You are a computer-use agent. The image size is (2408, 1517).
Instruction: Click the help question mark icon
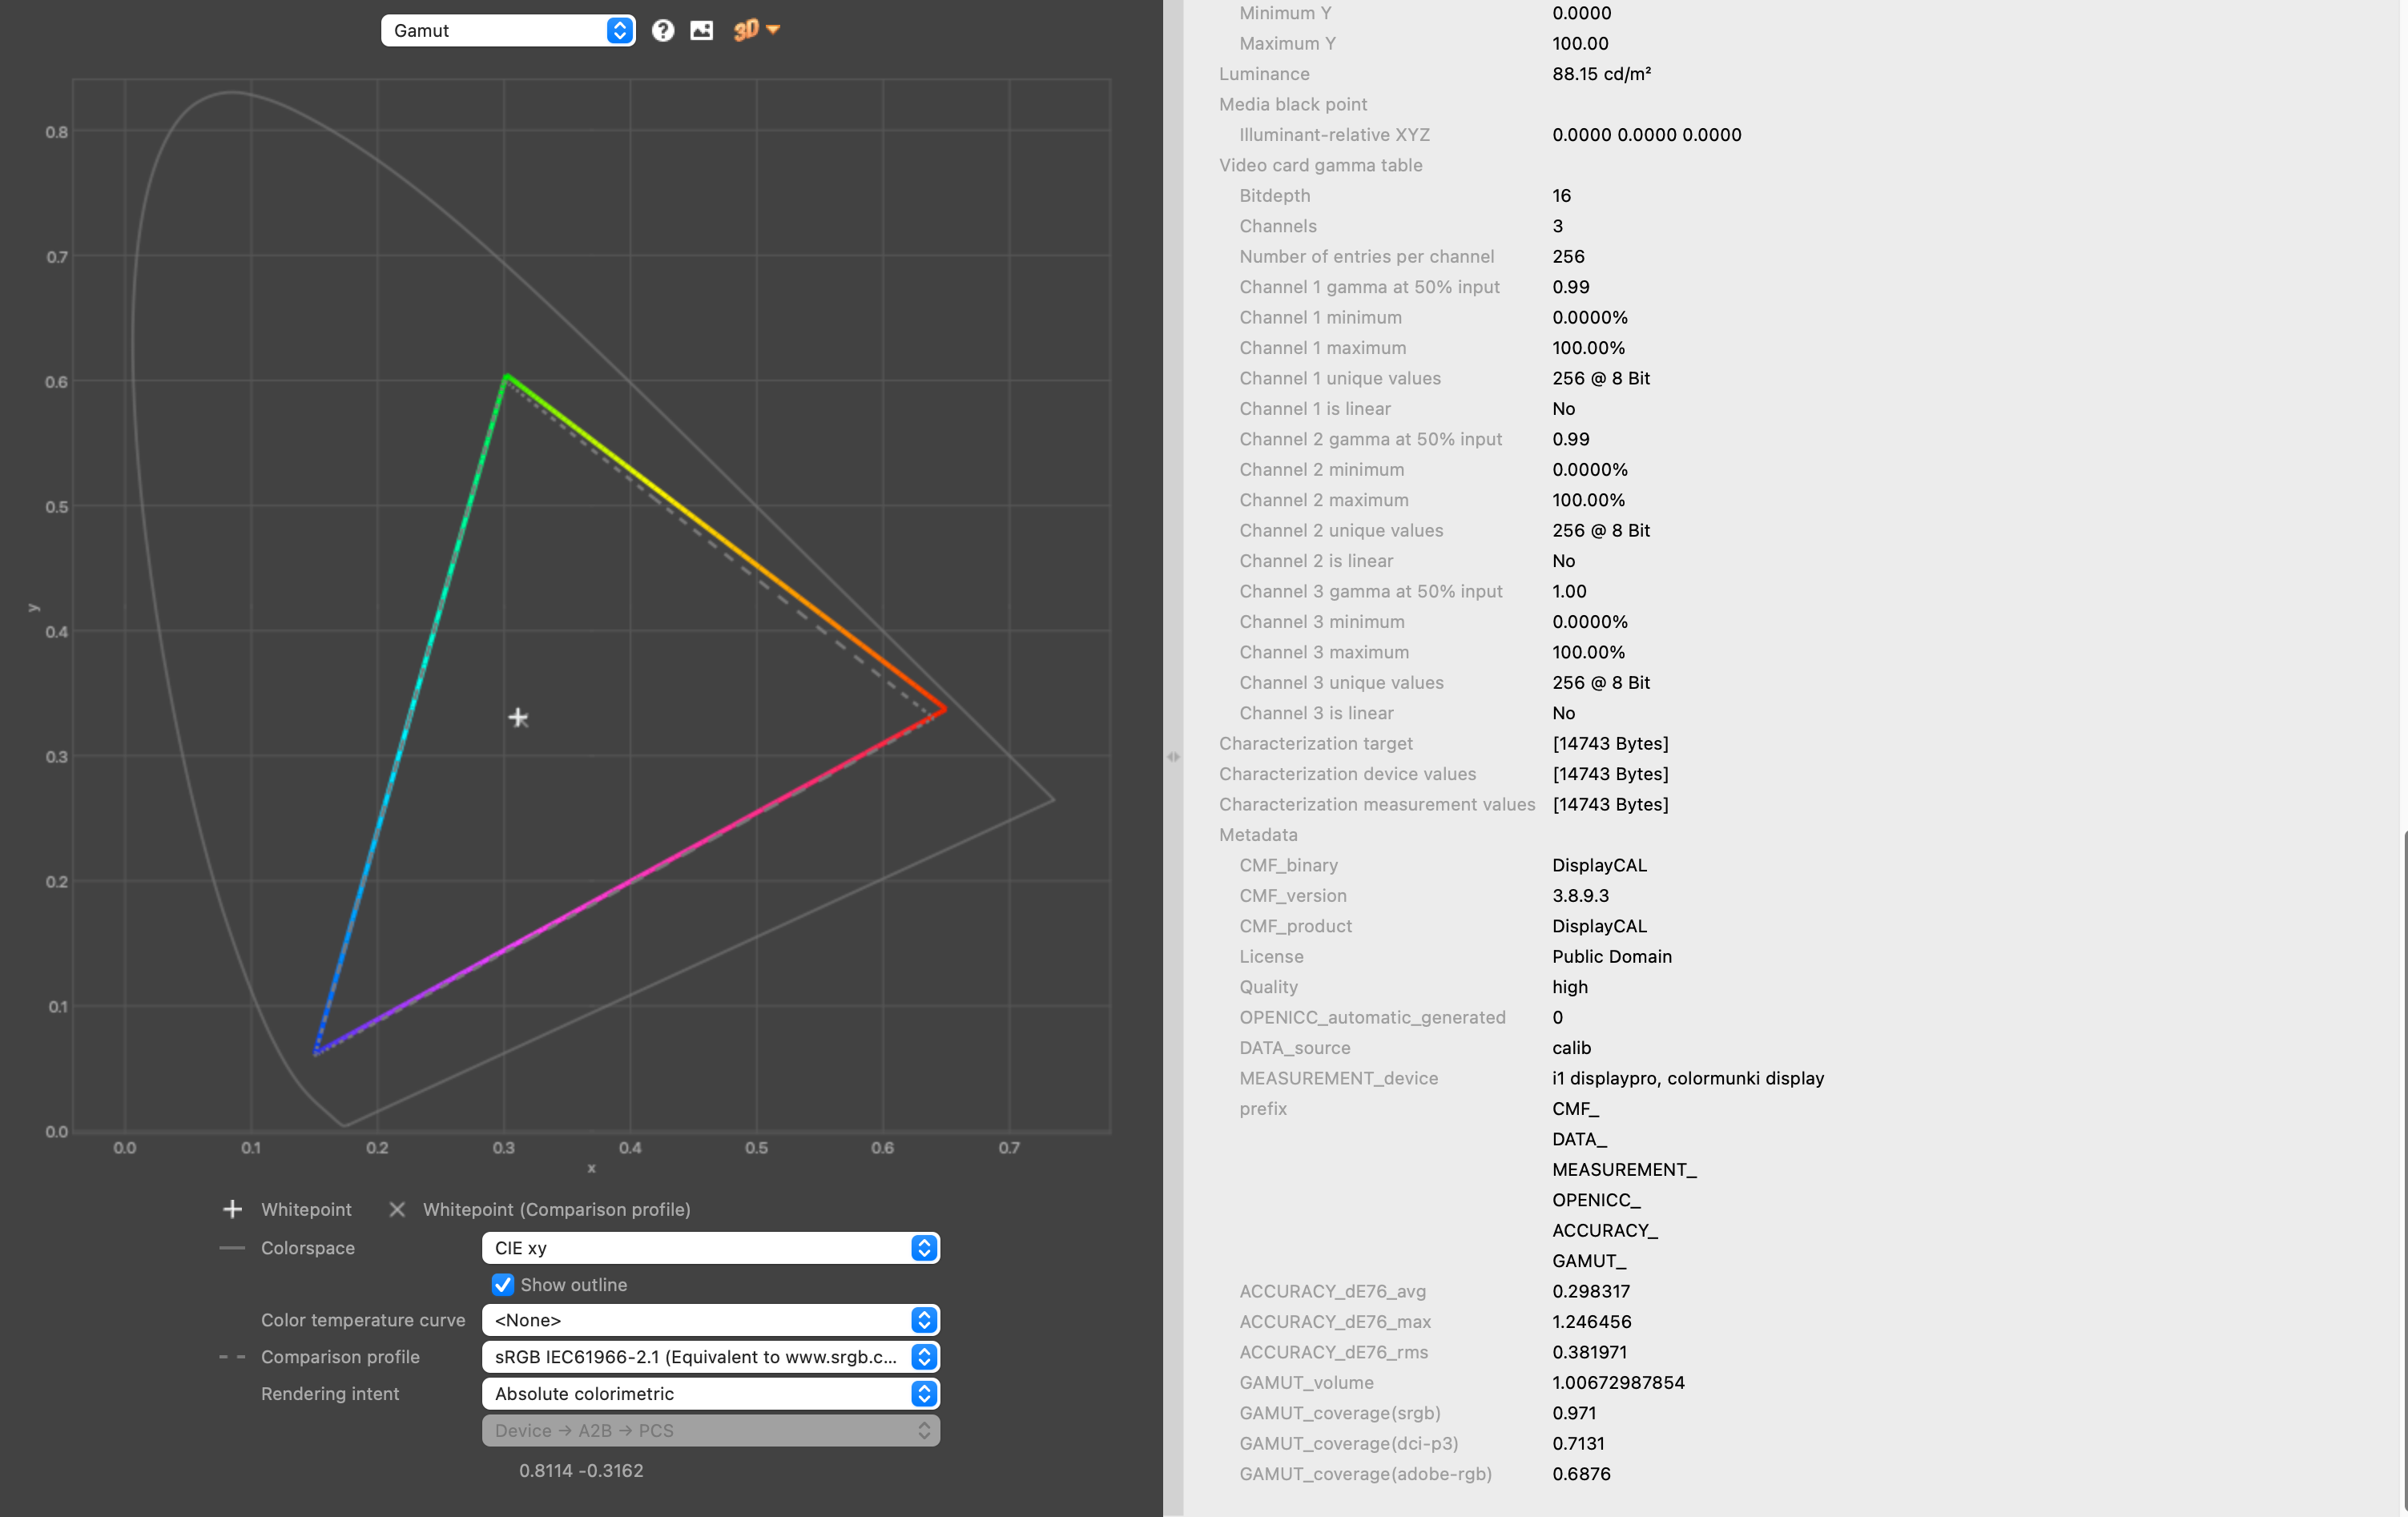point(662,30)
